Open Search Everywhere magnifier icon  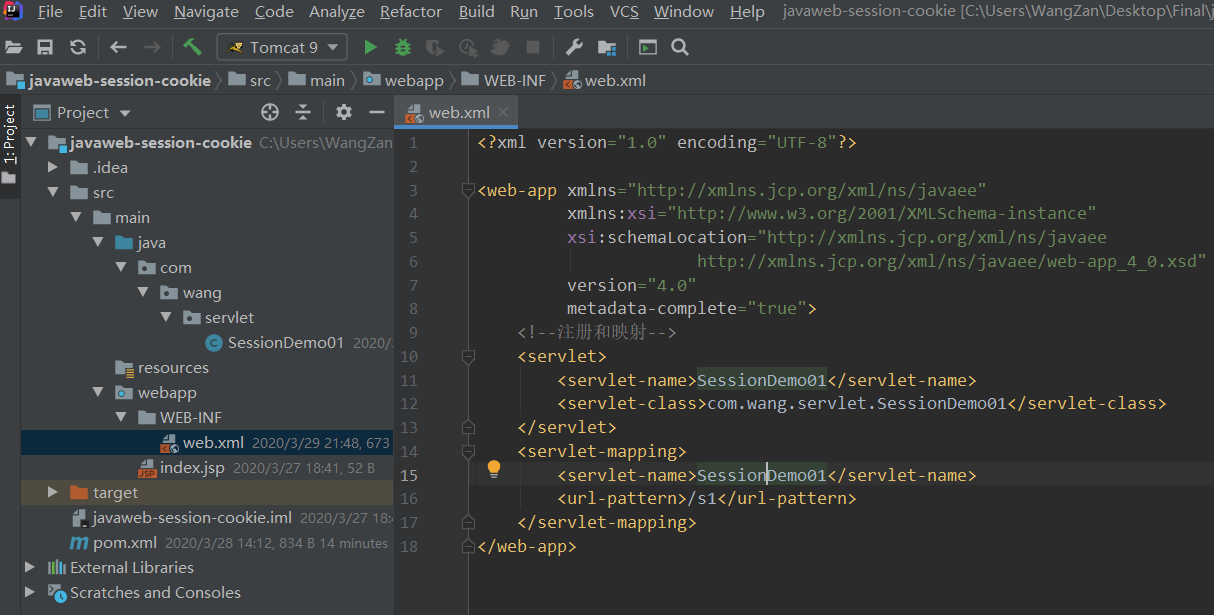680,47
